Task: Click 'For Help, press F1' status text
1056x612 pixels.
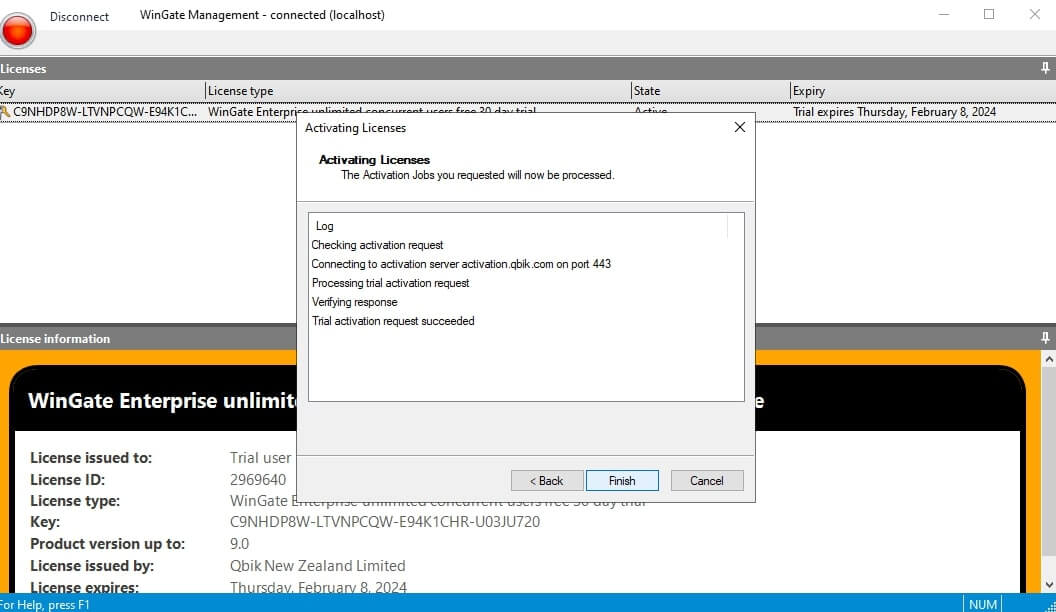Action: pyautogui.click(x=45, y=605)
